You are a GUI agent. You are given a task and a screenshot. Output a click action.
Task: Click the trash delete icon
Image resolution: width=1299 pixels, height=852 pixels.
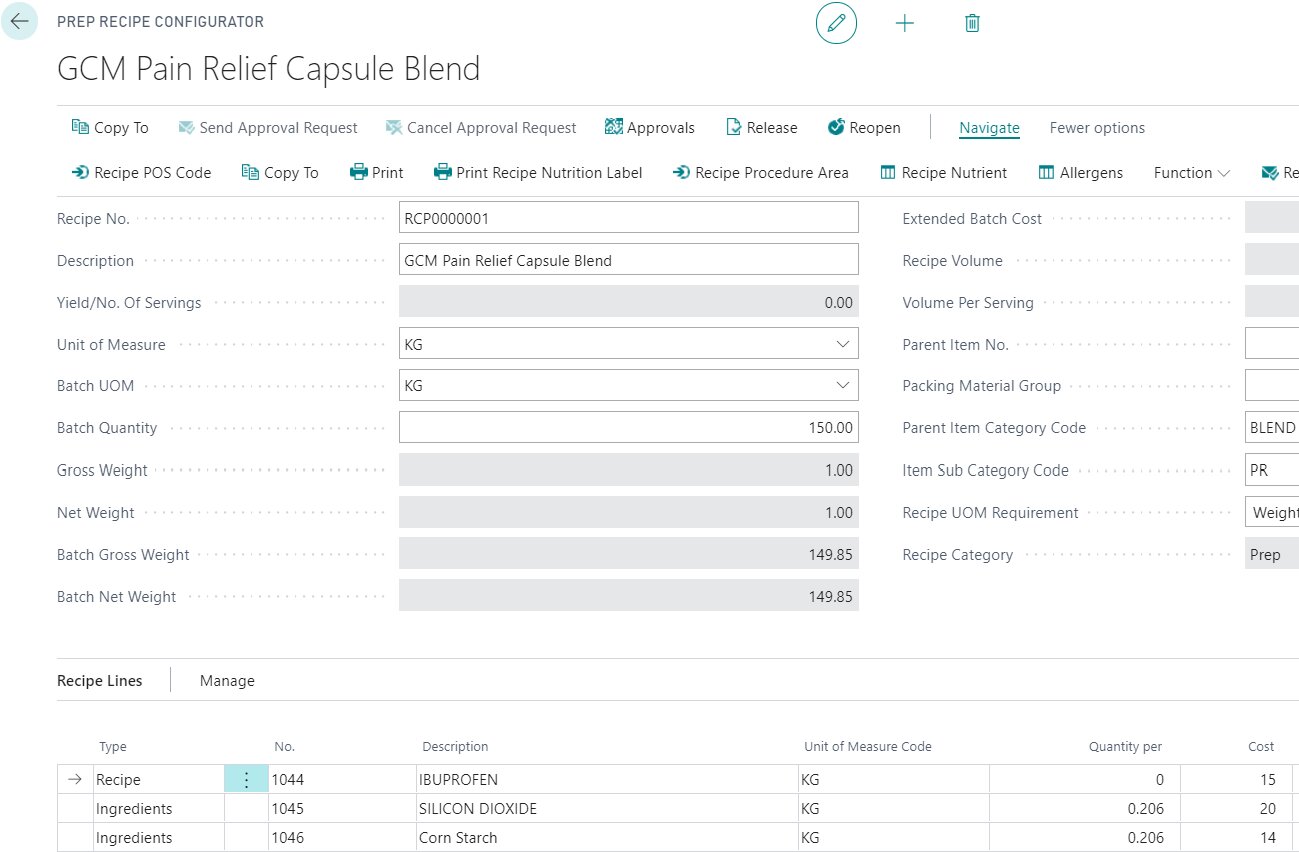pyautogui.click(x=971, y=23)
